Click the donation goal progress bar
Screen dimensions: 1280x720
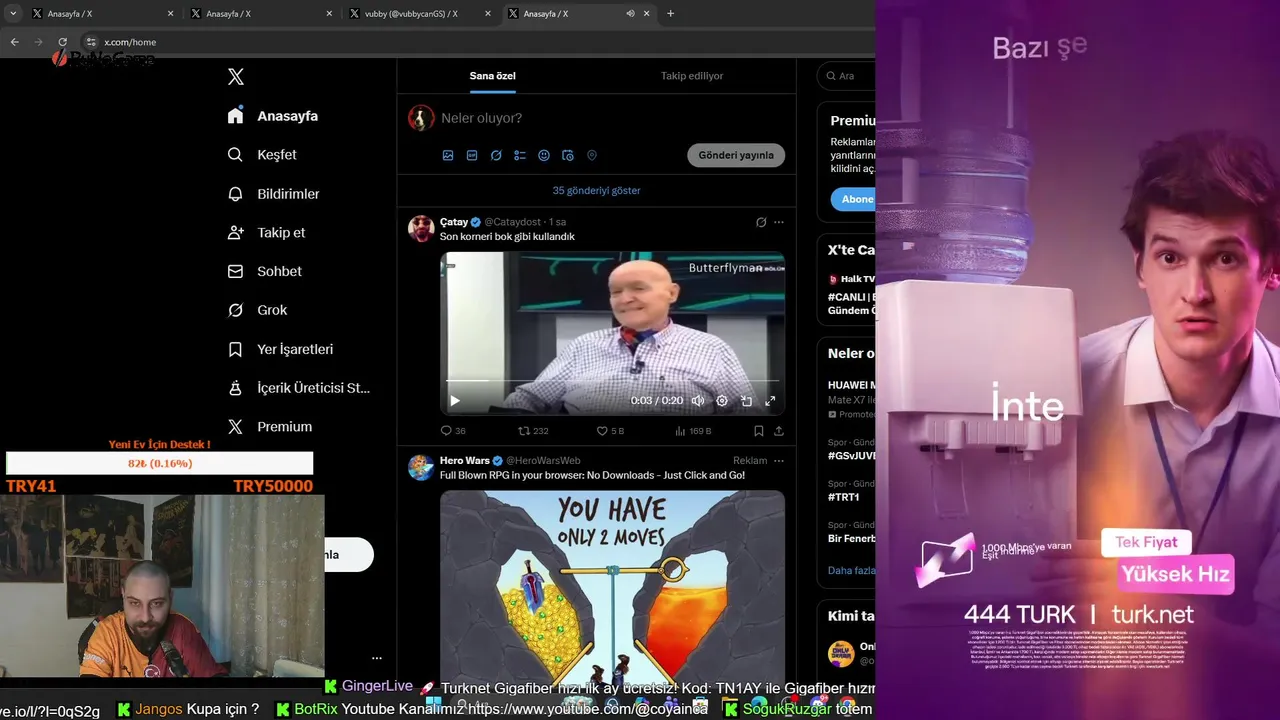(x=159, y=463)
